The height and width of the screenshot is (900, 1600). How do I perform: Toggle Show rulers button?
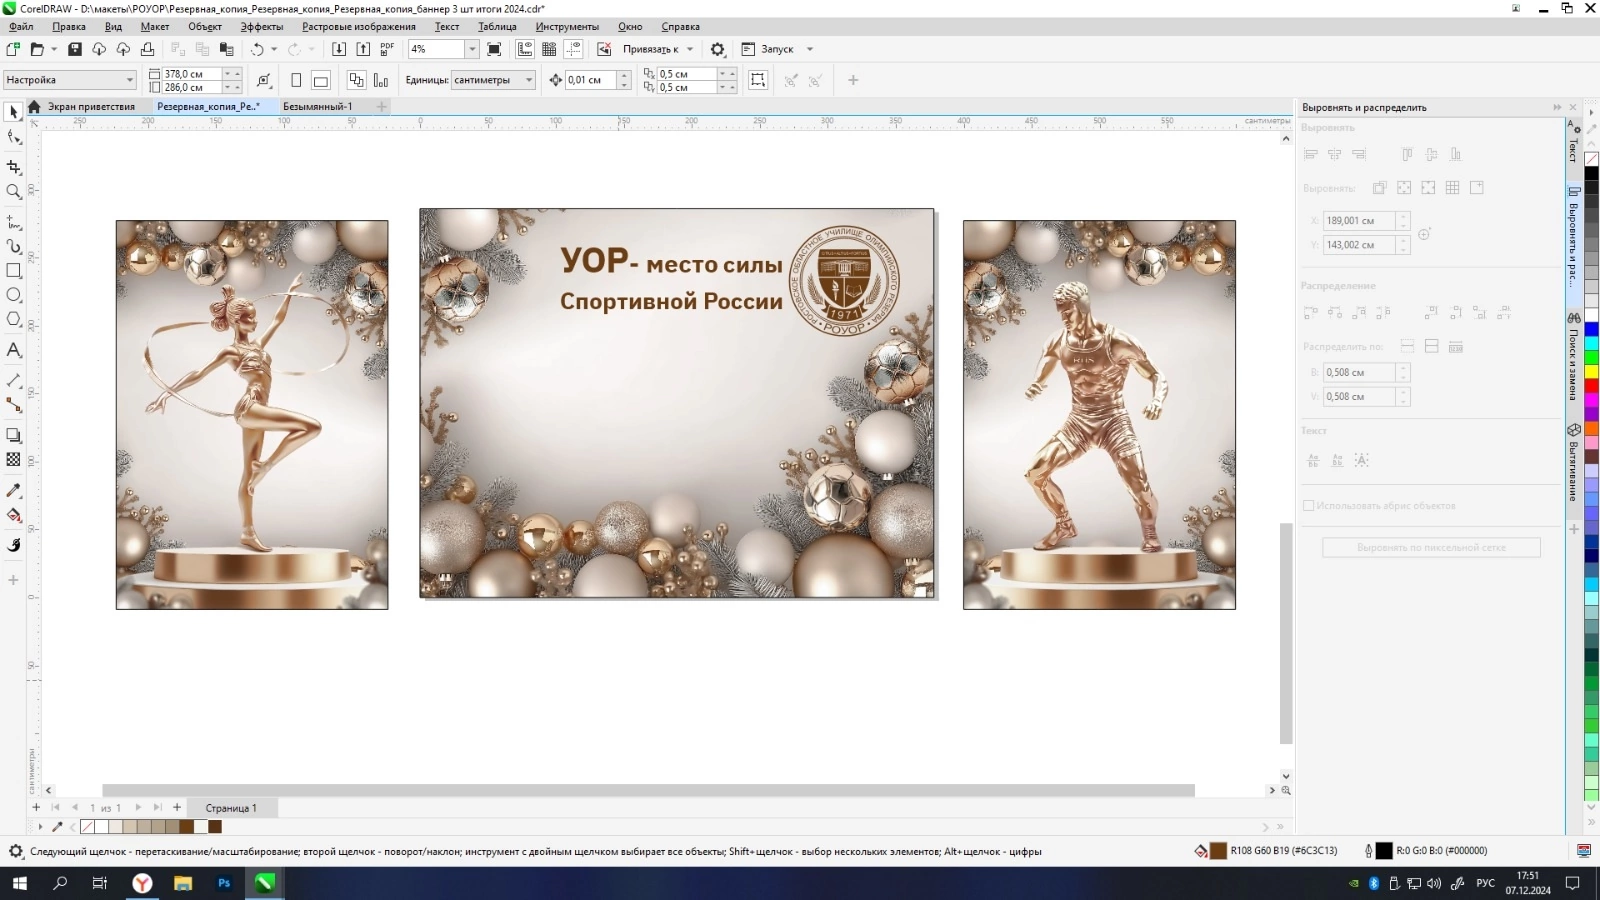click(525, 49)
